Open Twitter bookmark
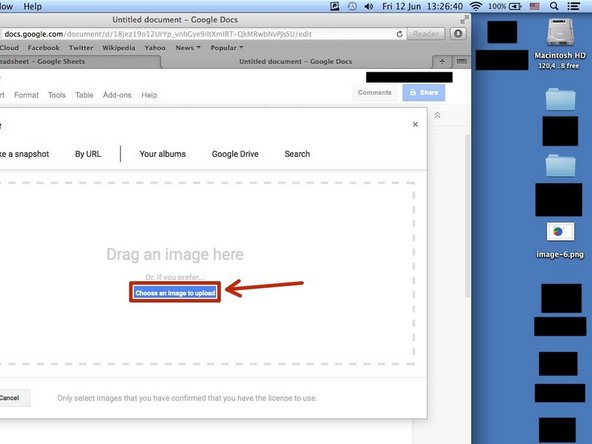The image size is (592, 444). (x=81, y=48)
